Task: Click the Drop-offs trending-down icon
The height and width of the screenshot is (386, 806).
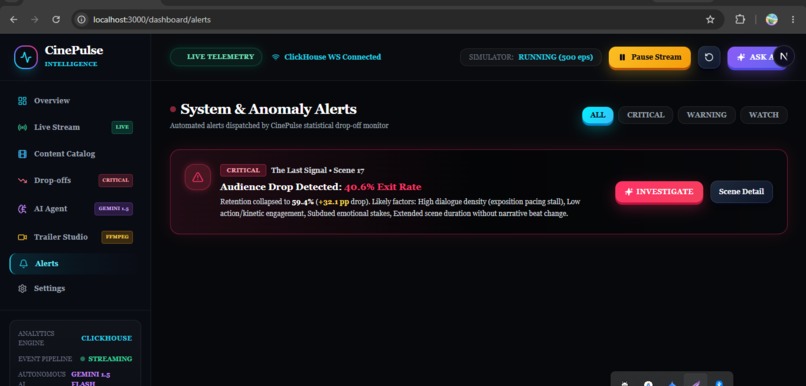Action: click(x=22, y=180)
